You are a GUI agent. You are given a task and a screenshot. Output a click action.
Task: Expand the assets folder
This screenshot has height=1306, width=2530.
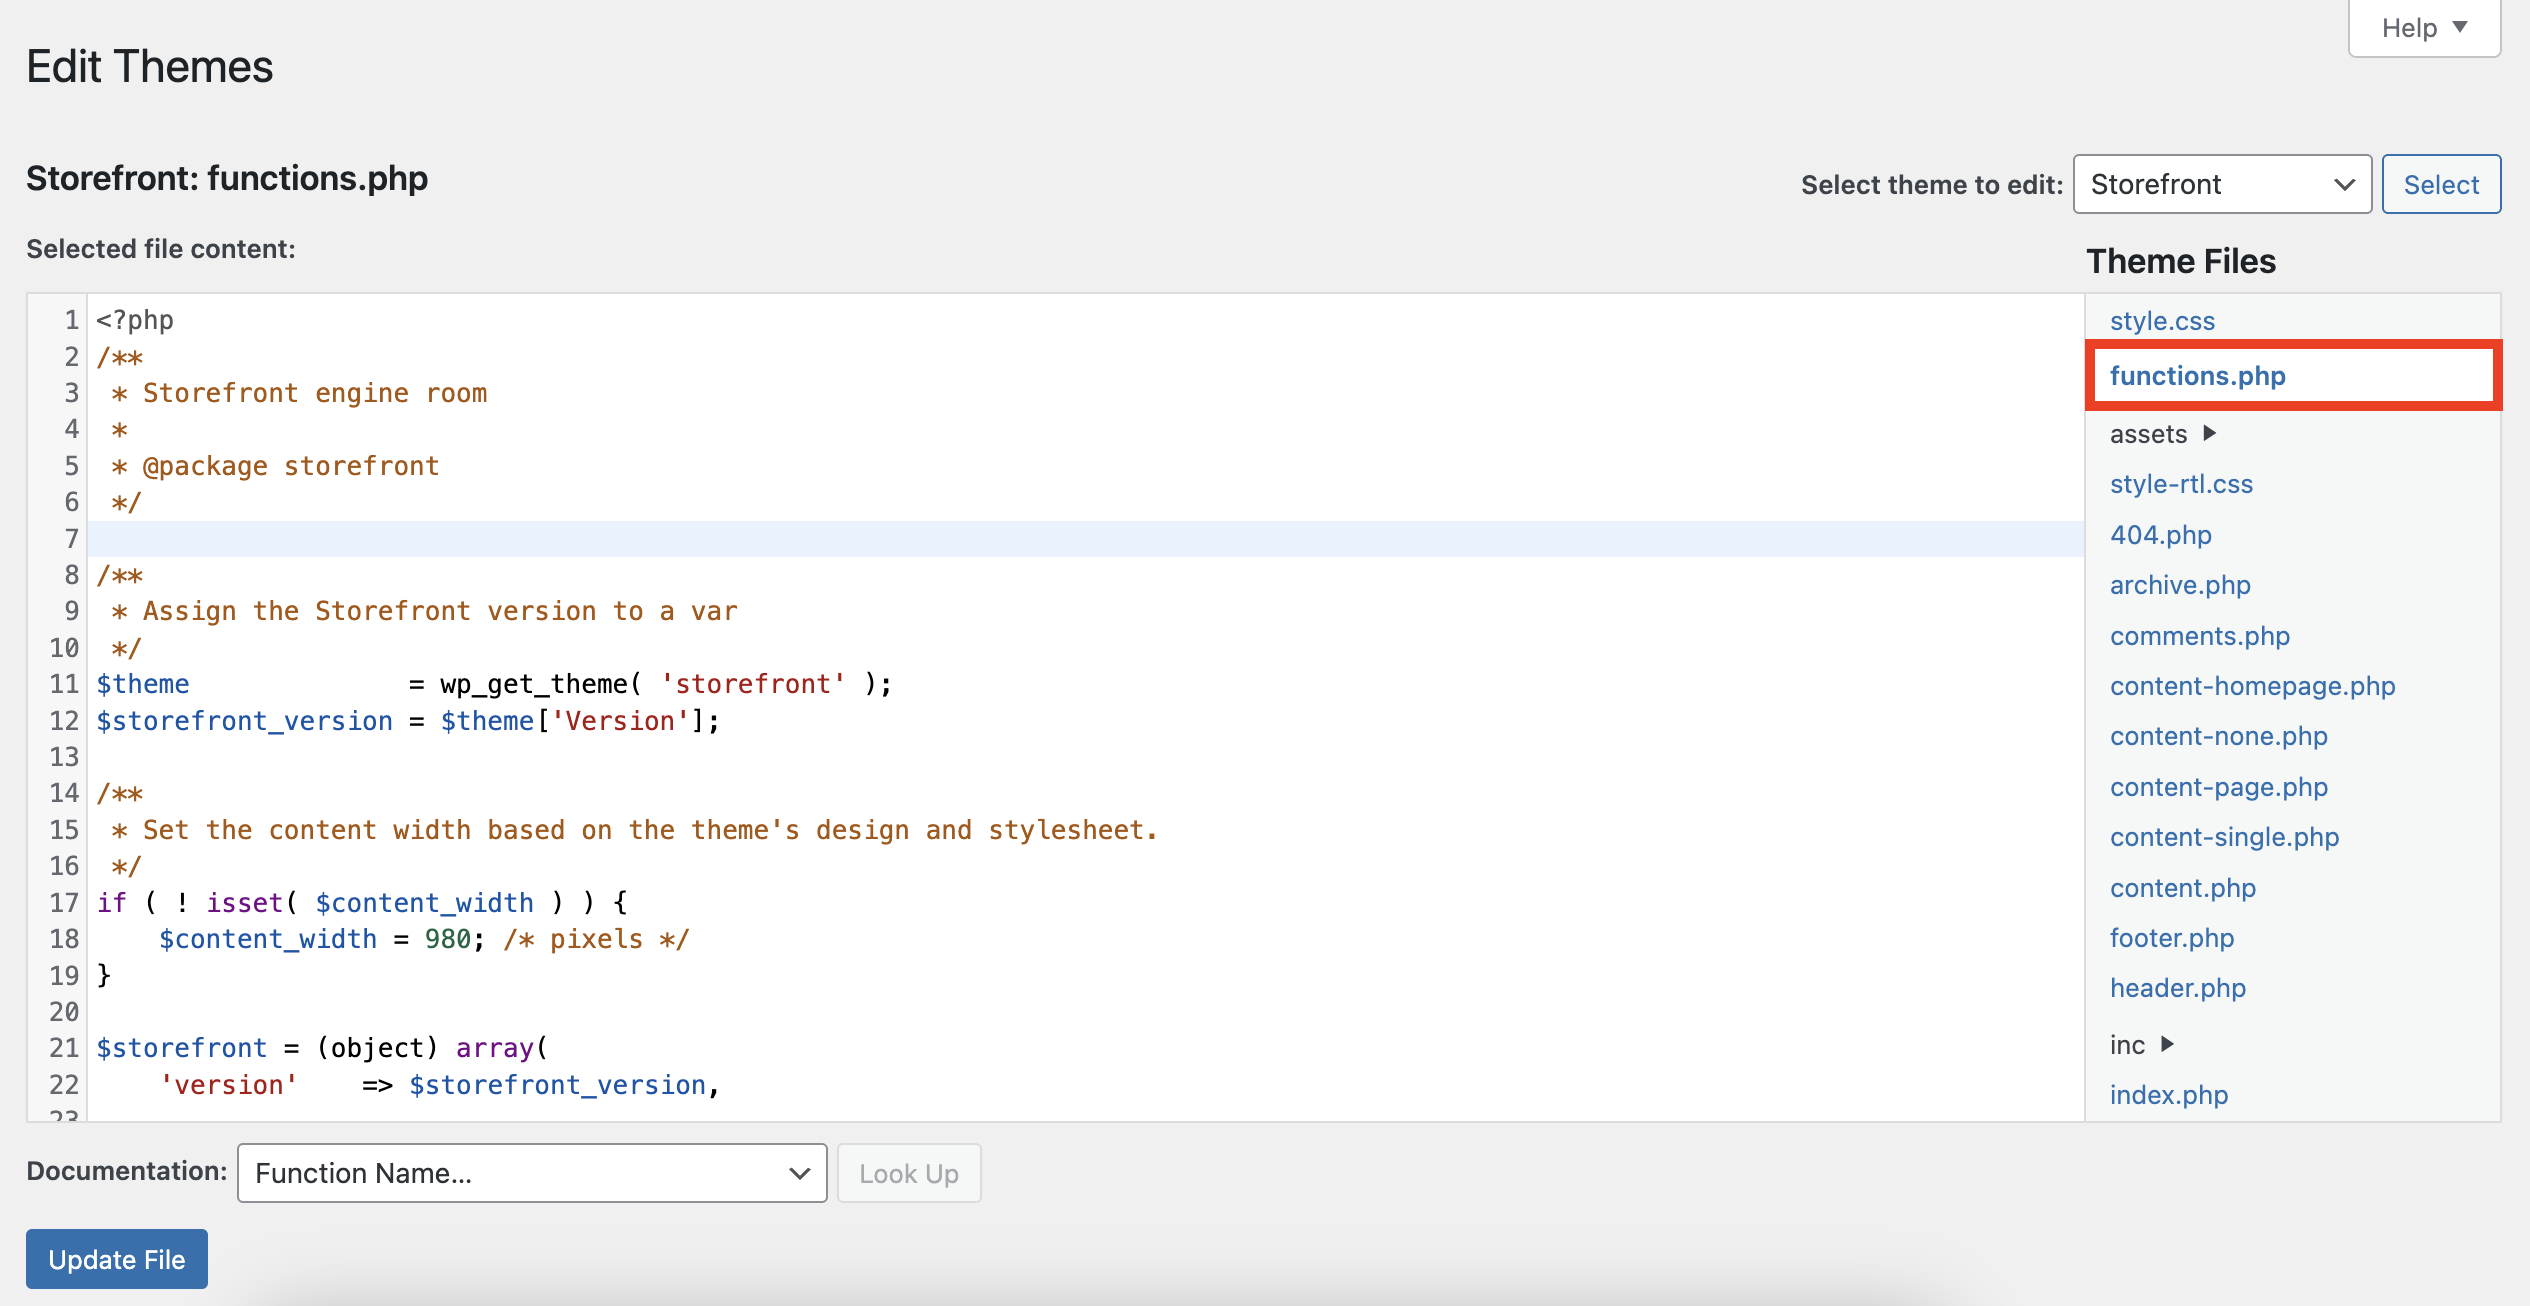pos(2163,434)
